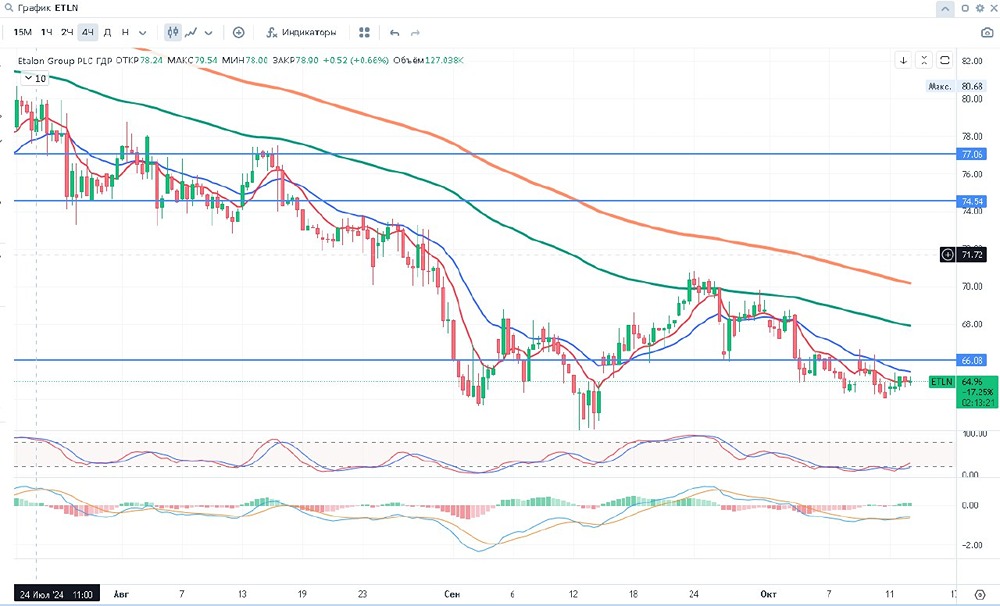The width and height of the screenshot is (1000, 606).
Task: Take chart snapshot with camera icon
Action: tap(987, 33)
